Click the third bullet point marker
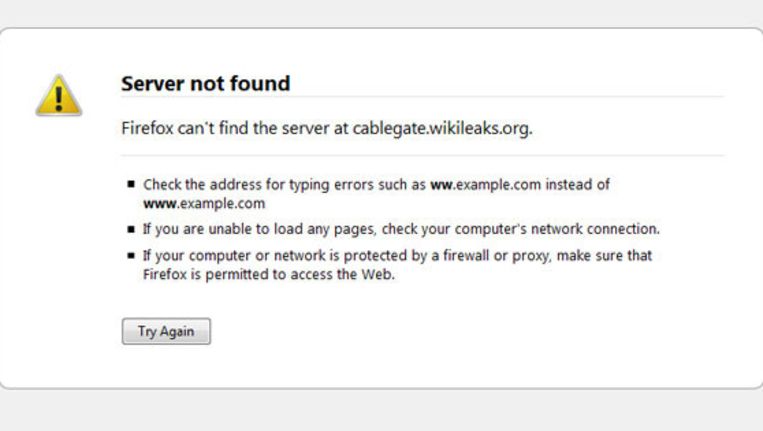This screenshot has width=763, height=431. (x=131, y=257)
